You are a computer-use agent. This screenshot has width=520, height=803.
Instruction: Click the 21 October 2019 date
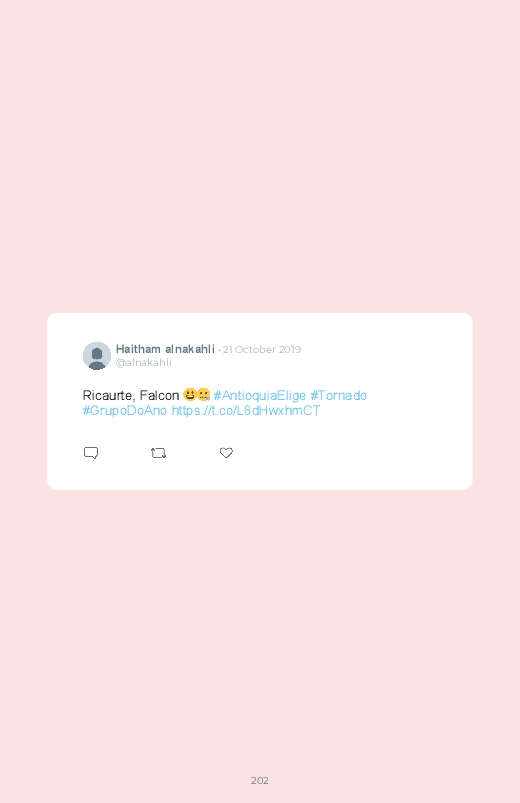tap(262, 349)
